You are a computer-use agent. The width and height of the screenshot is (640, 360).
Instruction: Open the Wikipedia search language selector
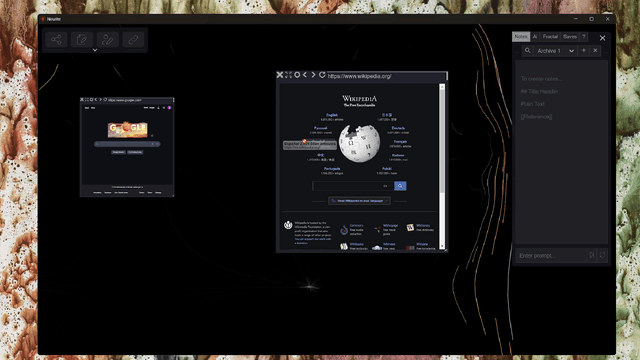tap(387, 186)
